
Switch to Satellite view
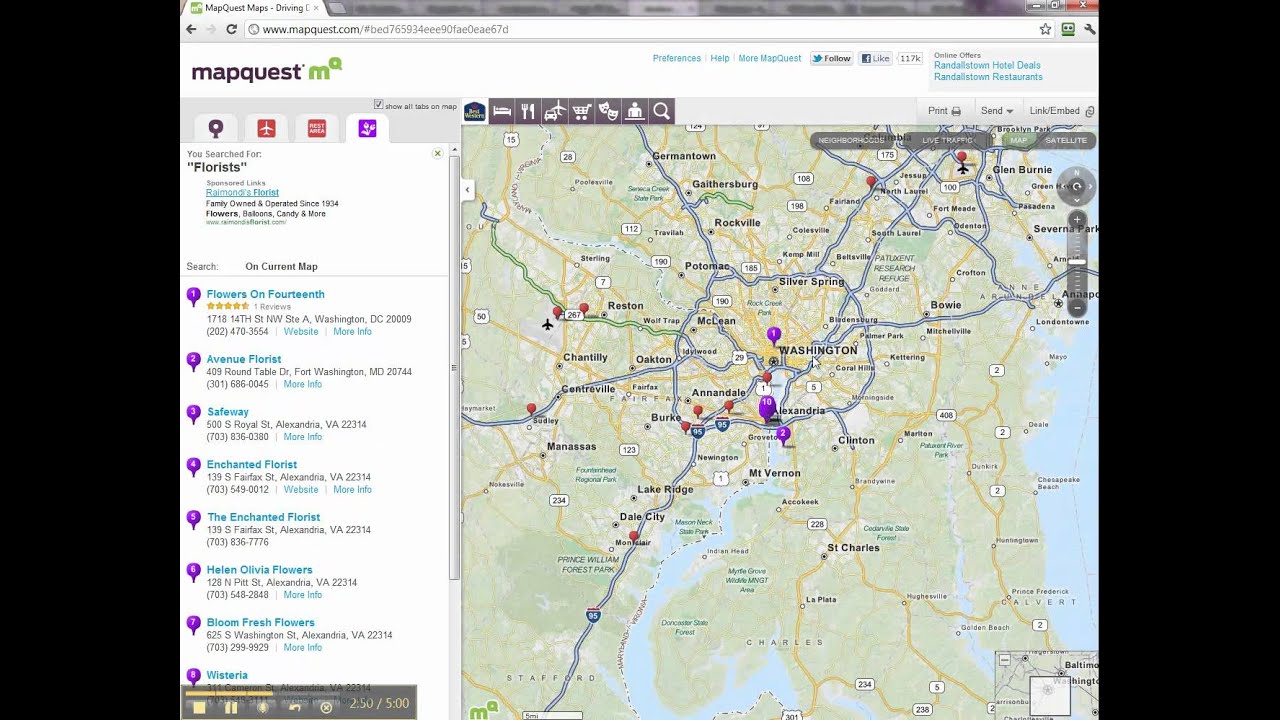coord(1066,140)
